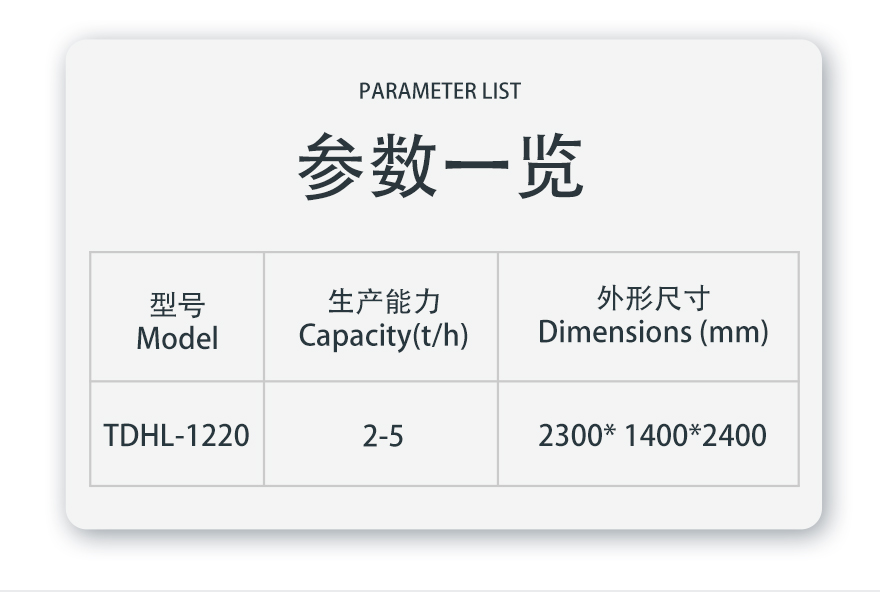Select the "数" character in the heading
This screenshot has height=592, width=880.
click(x=403, y=166)
